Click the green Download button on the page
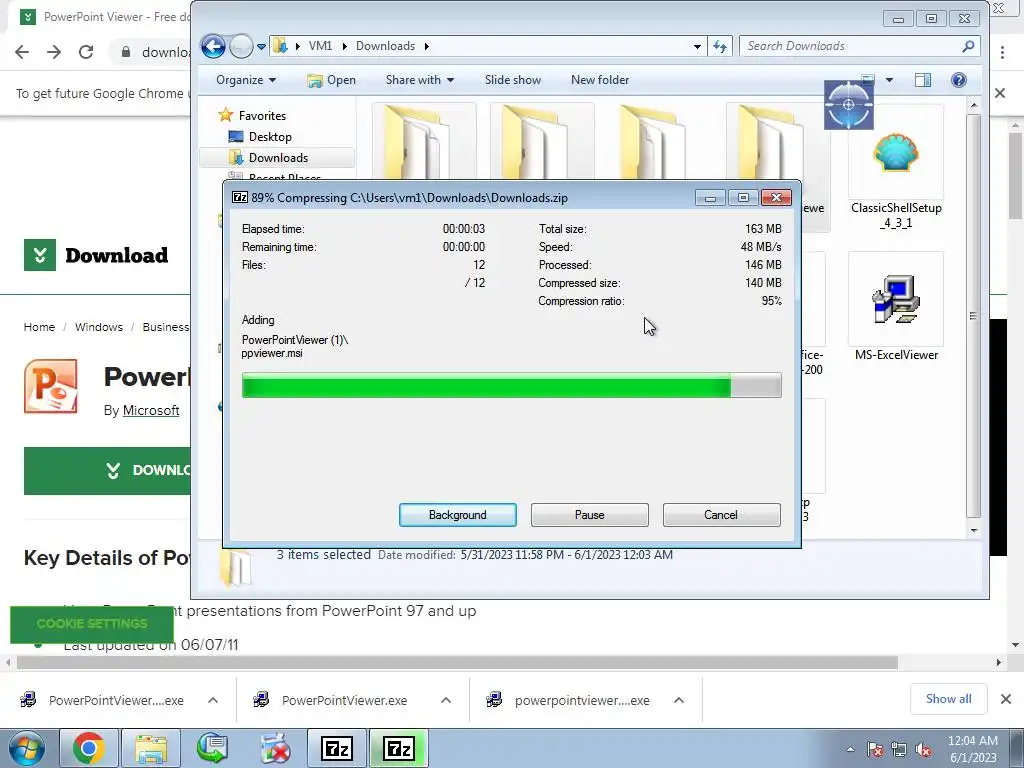This screenshot has height=768, width=1024. [108, 471]
